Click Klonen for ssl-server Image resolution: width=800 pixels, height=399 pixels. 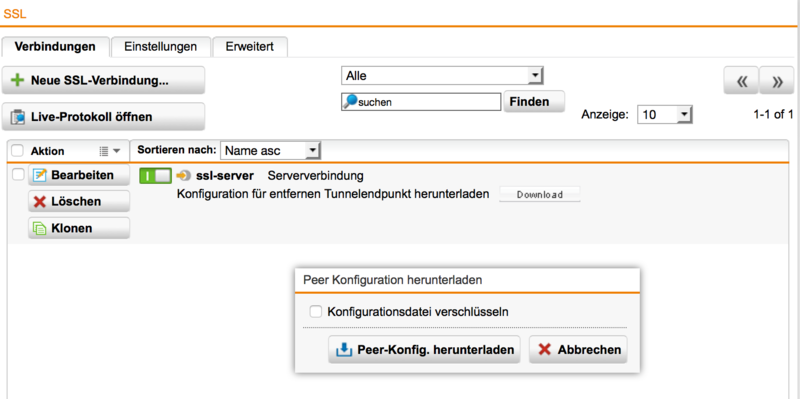[x=79, y=228]
